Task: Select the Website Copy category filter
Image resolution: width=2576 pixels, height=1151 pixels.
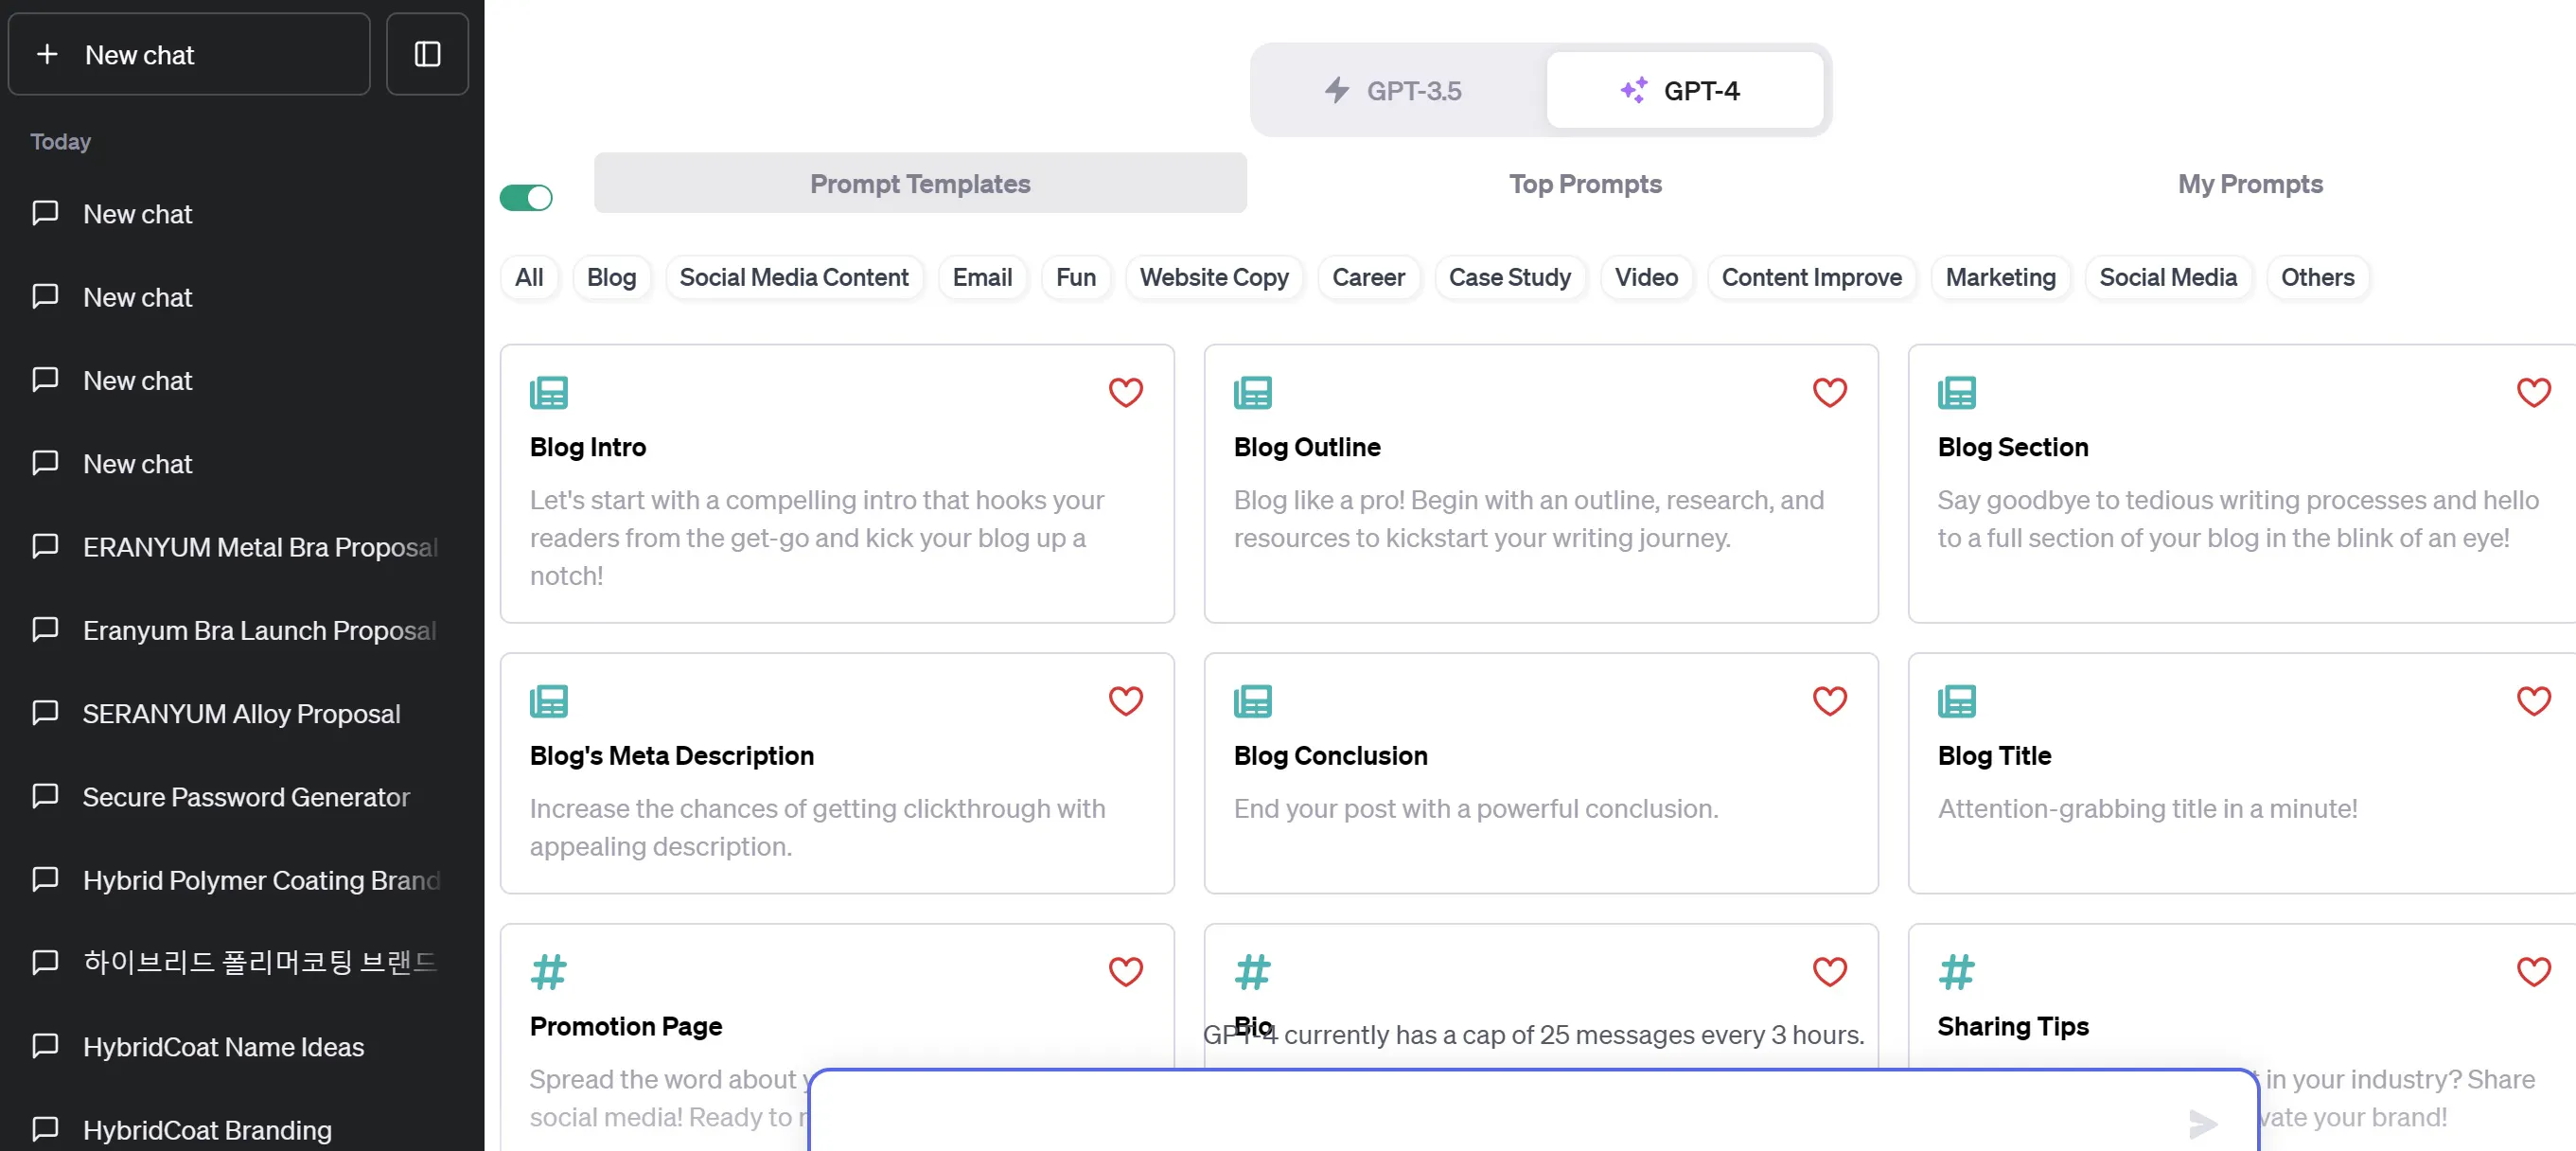Action: pyautogui.click(x=1213, y=277)
